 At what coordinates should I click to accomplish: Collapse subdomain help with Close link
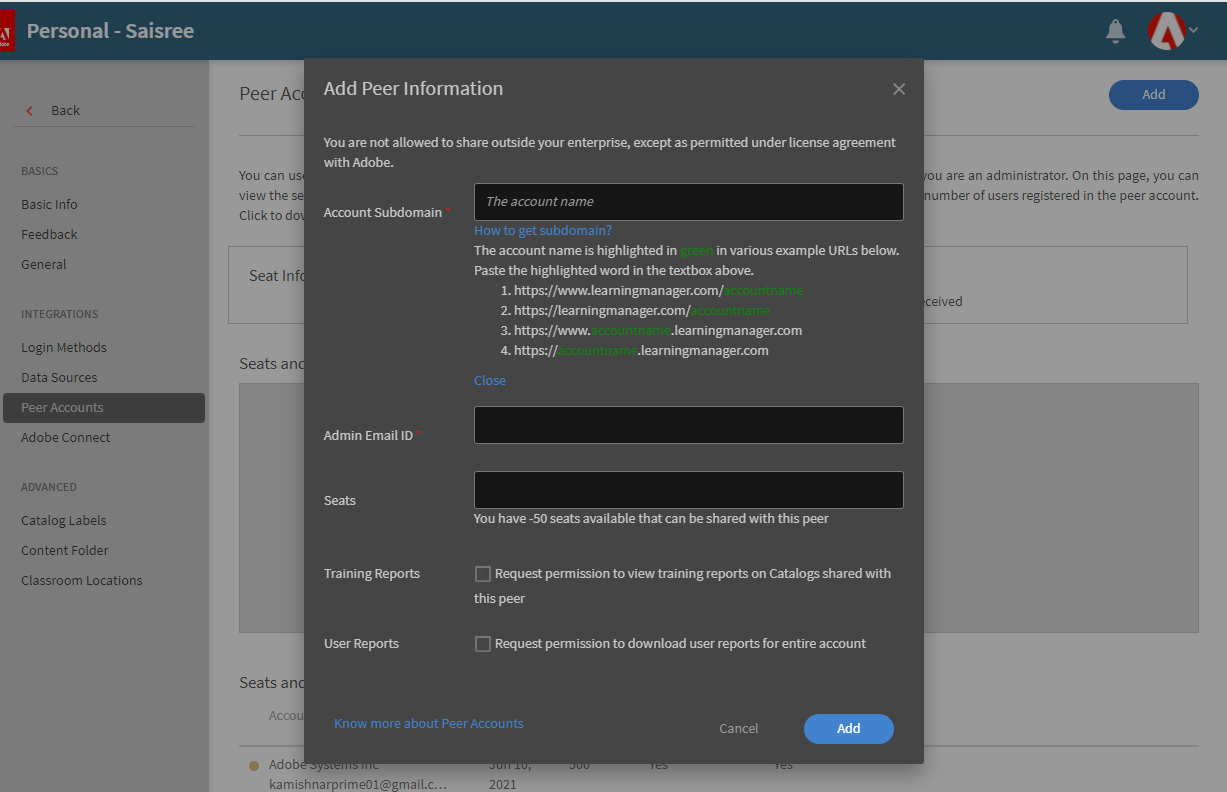click(x=490, y=381)
